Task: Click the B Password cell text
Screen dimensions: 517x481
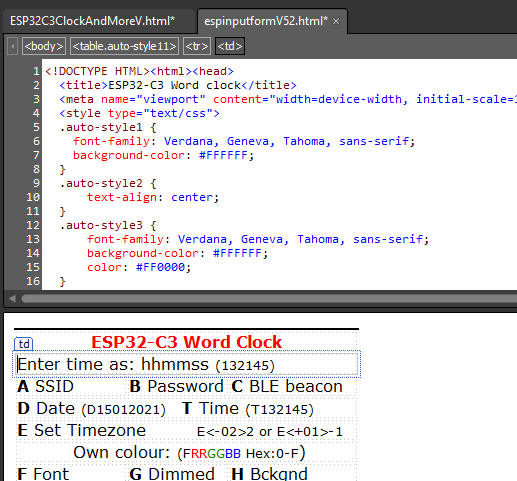Action: coord(176,386)
